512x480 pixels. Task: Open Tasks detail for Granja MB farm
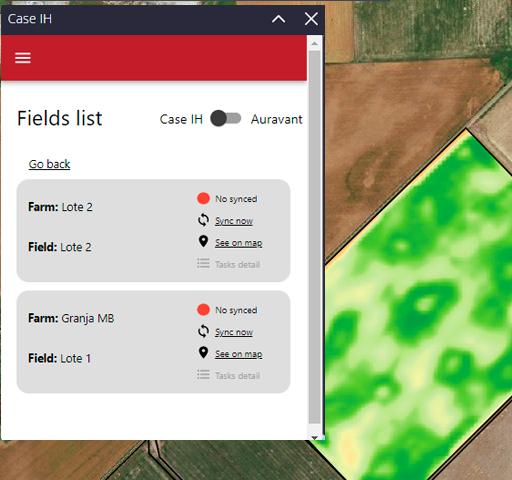[x=237, y=376]
